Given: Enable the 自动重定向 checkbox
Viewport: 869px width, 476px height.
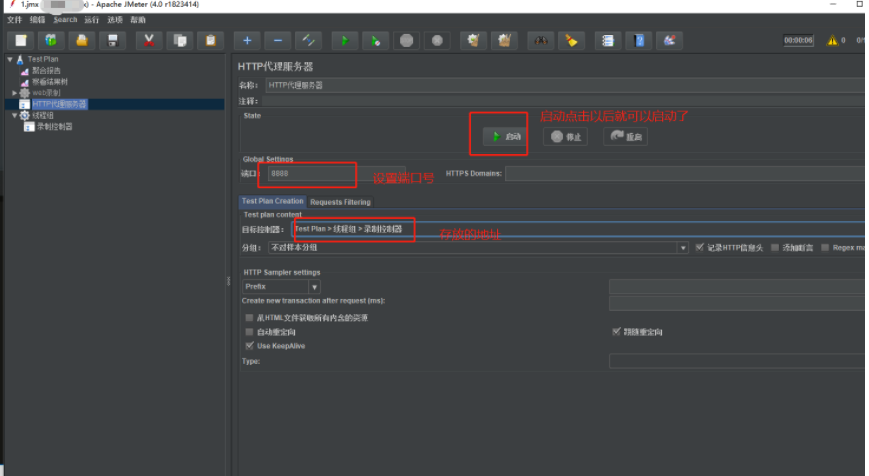Looking at the screenshot, I should pyautogui.click(x=249, y=331).
